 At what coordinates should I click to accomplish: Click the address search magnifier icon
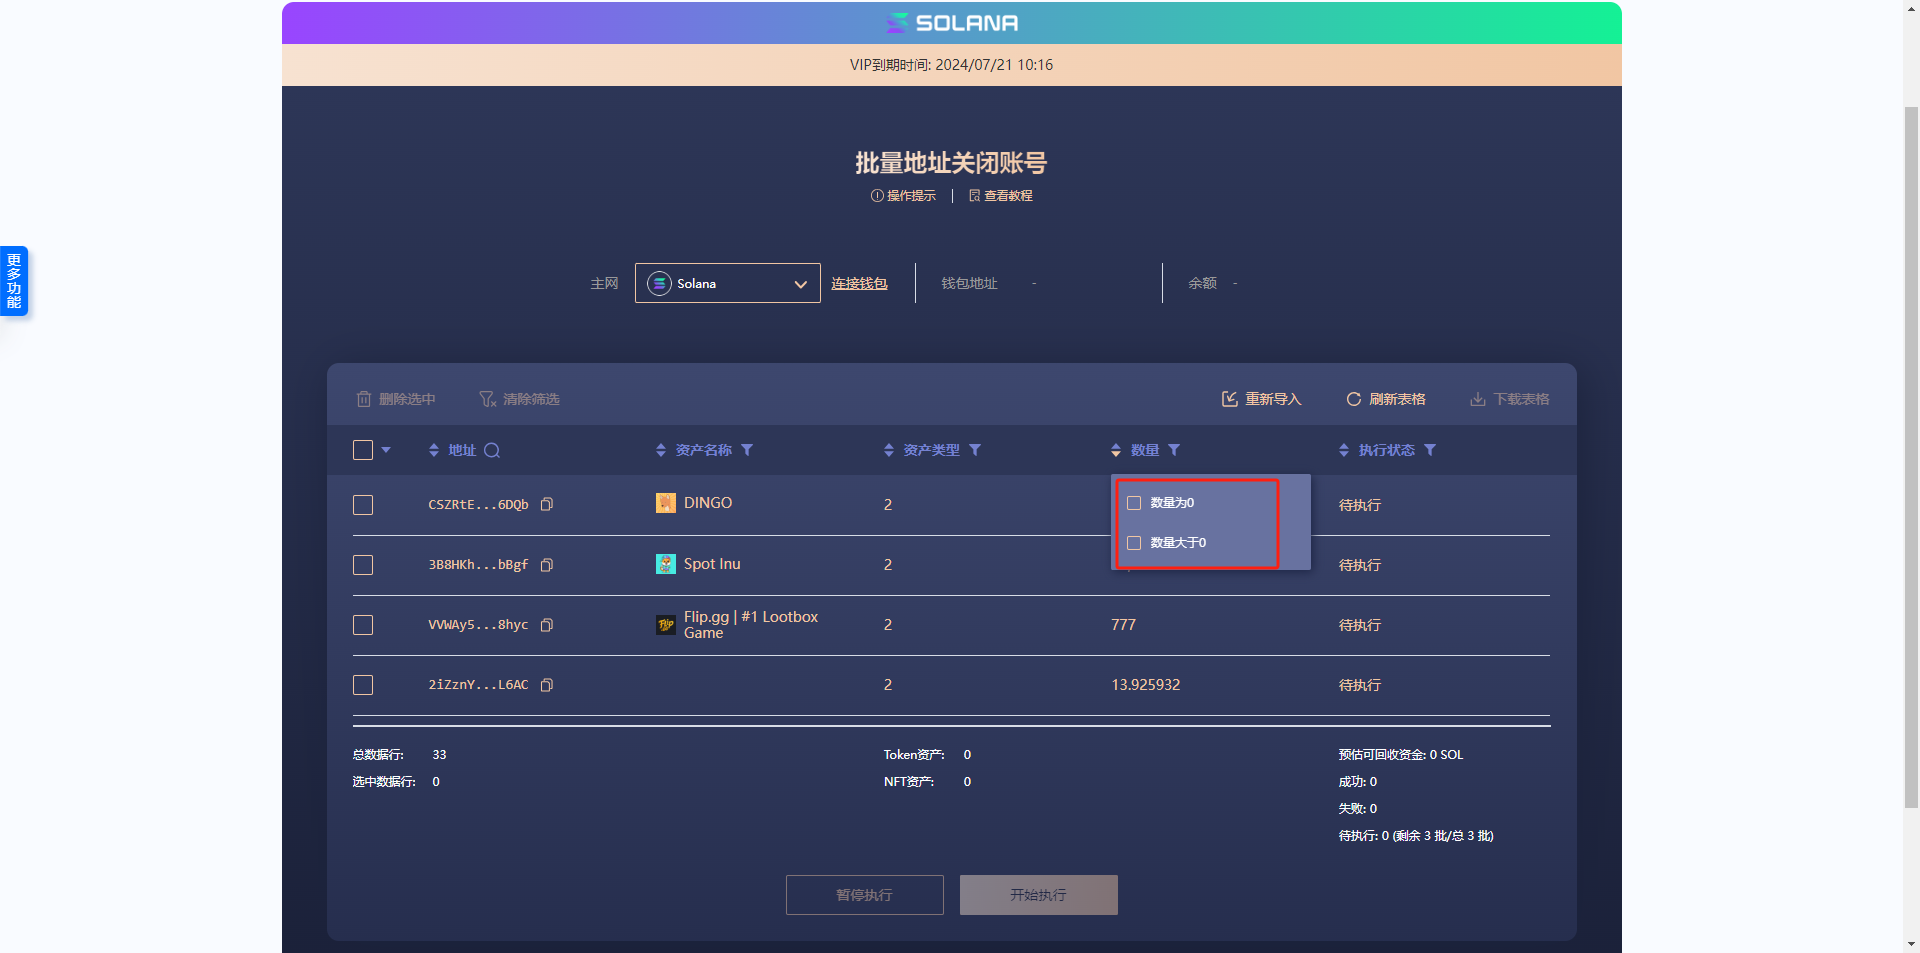[x=492, y=450]
